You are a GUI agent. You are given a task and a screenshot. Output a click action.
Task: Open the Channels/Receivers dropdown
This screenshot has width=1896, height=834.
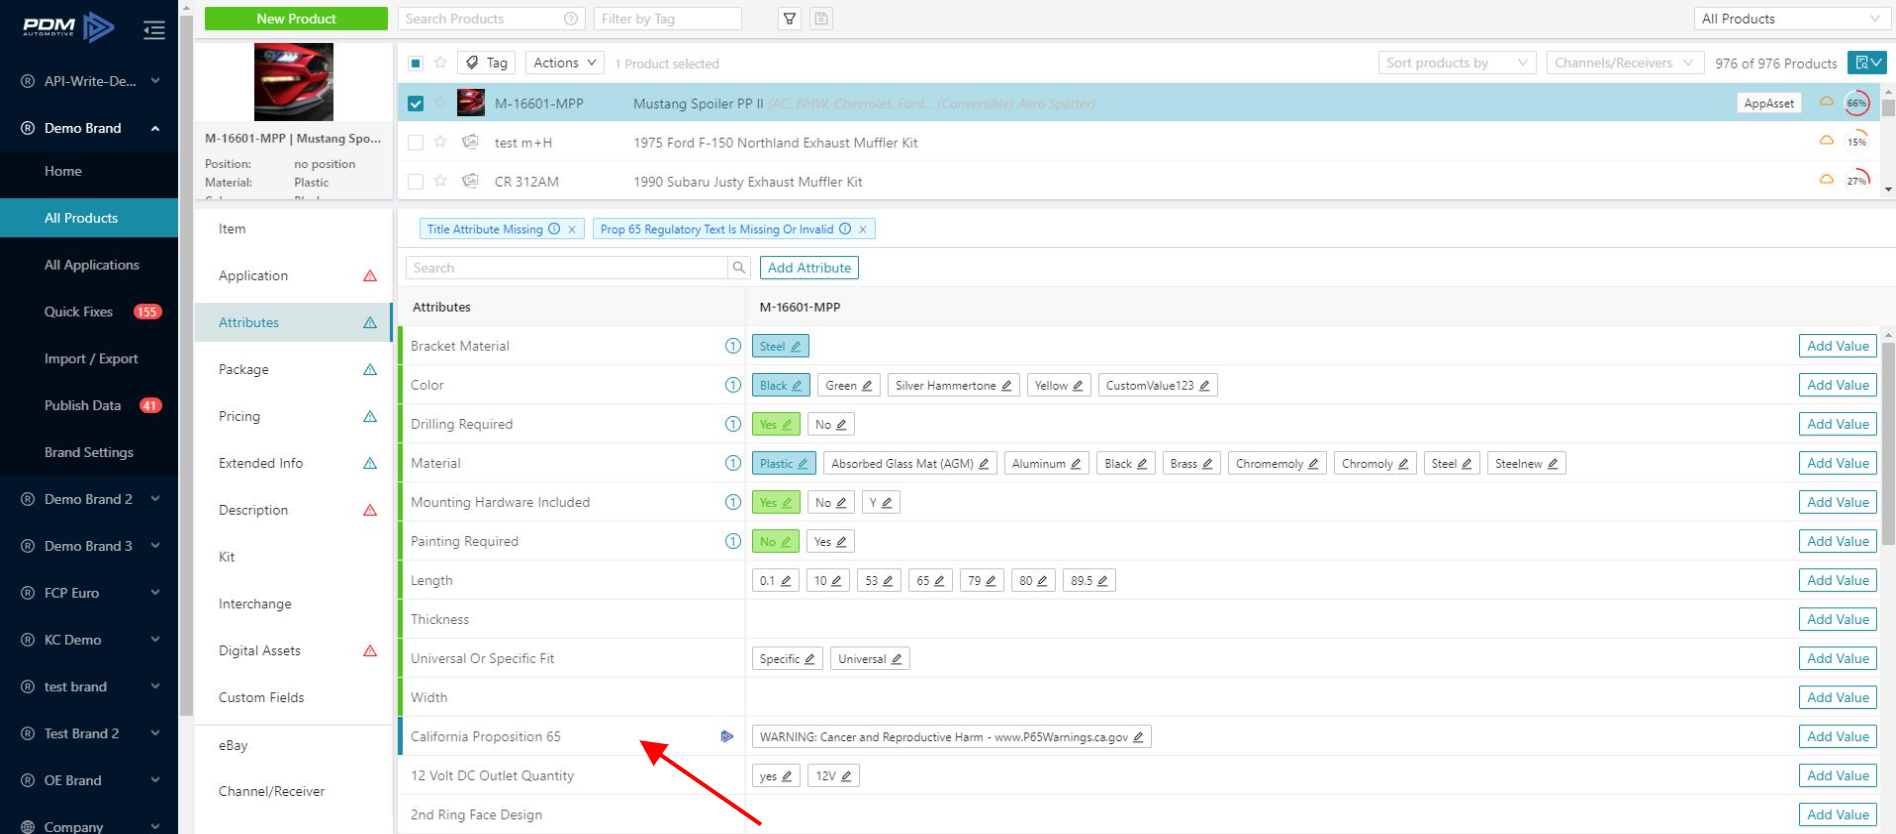1625,63
